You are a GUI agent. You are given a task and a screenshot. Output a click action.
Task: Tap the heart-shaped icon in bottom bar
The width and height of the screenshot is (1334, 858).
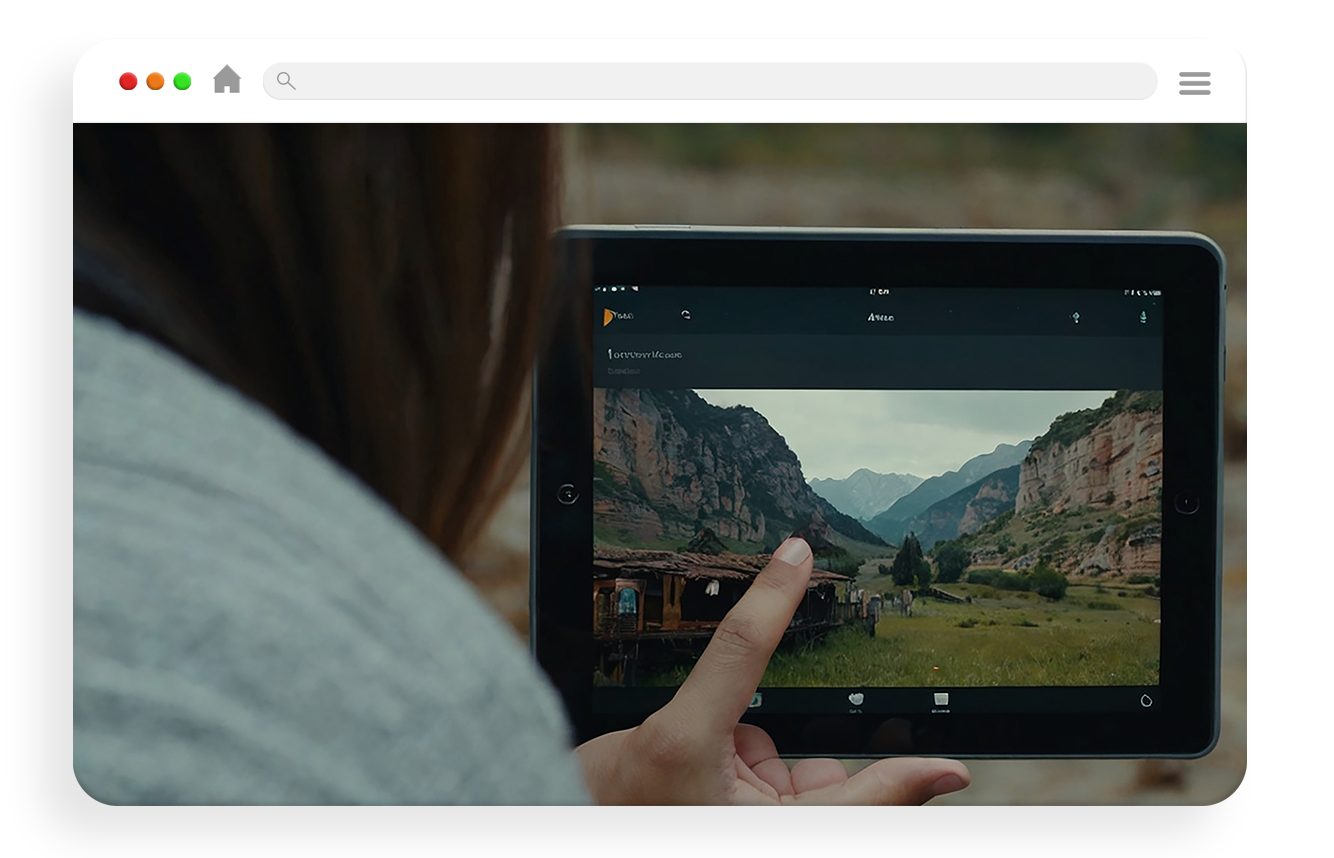[855, 700]
